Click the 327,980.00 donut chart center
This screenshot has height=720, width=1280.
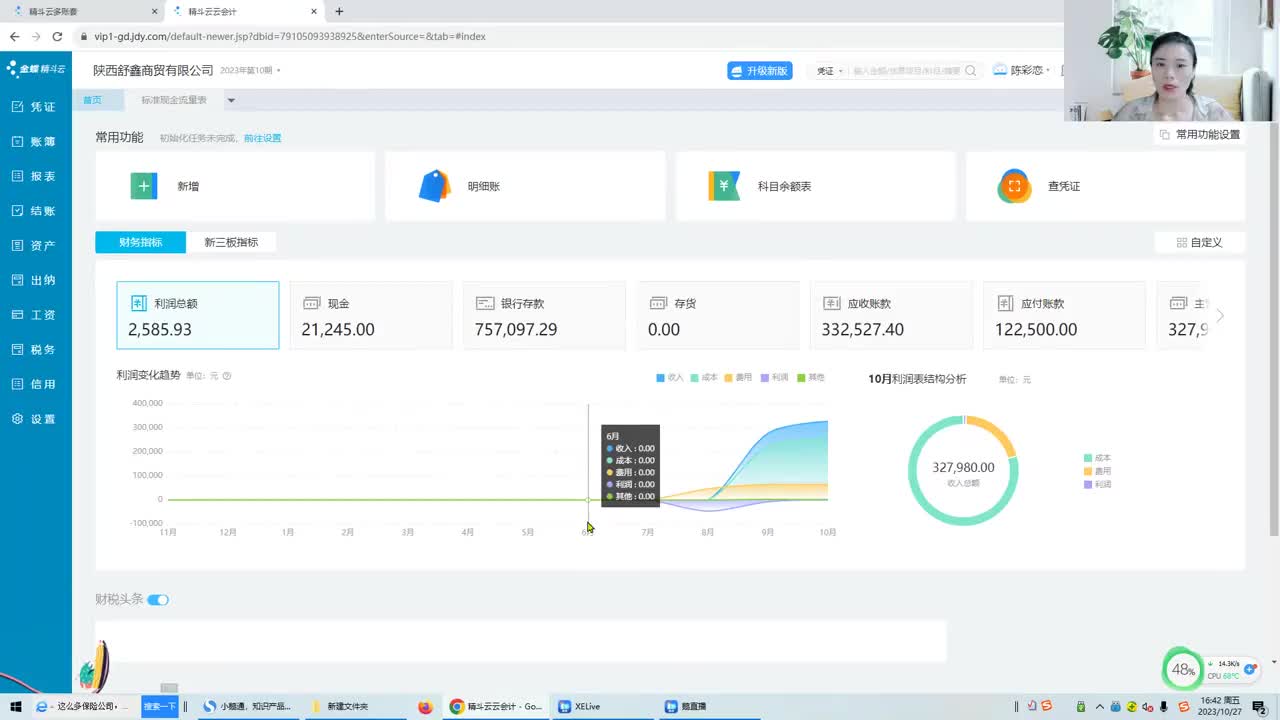click(x=963, y=467)
